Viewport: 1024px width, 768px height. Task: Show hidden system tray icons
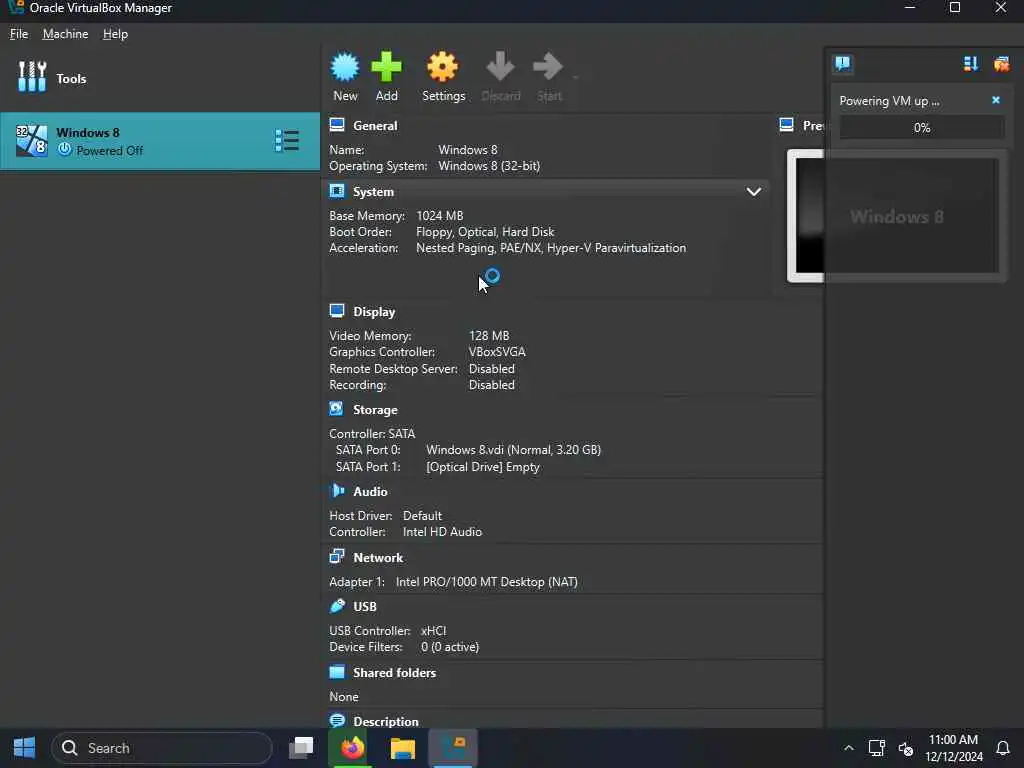[x=848, y=748]
